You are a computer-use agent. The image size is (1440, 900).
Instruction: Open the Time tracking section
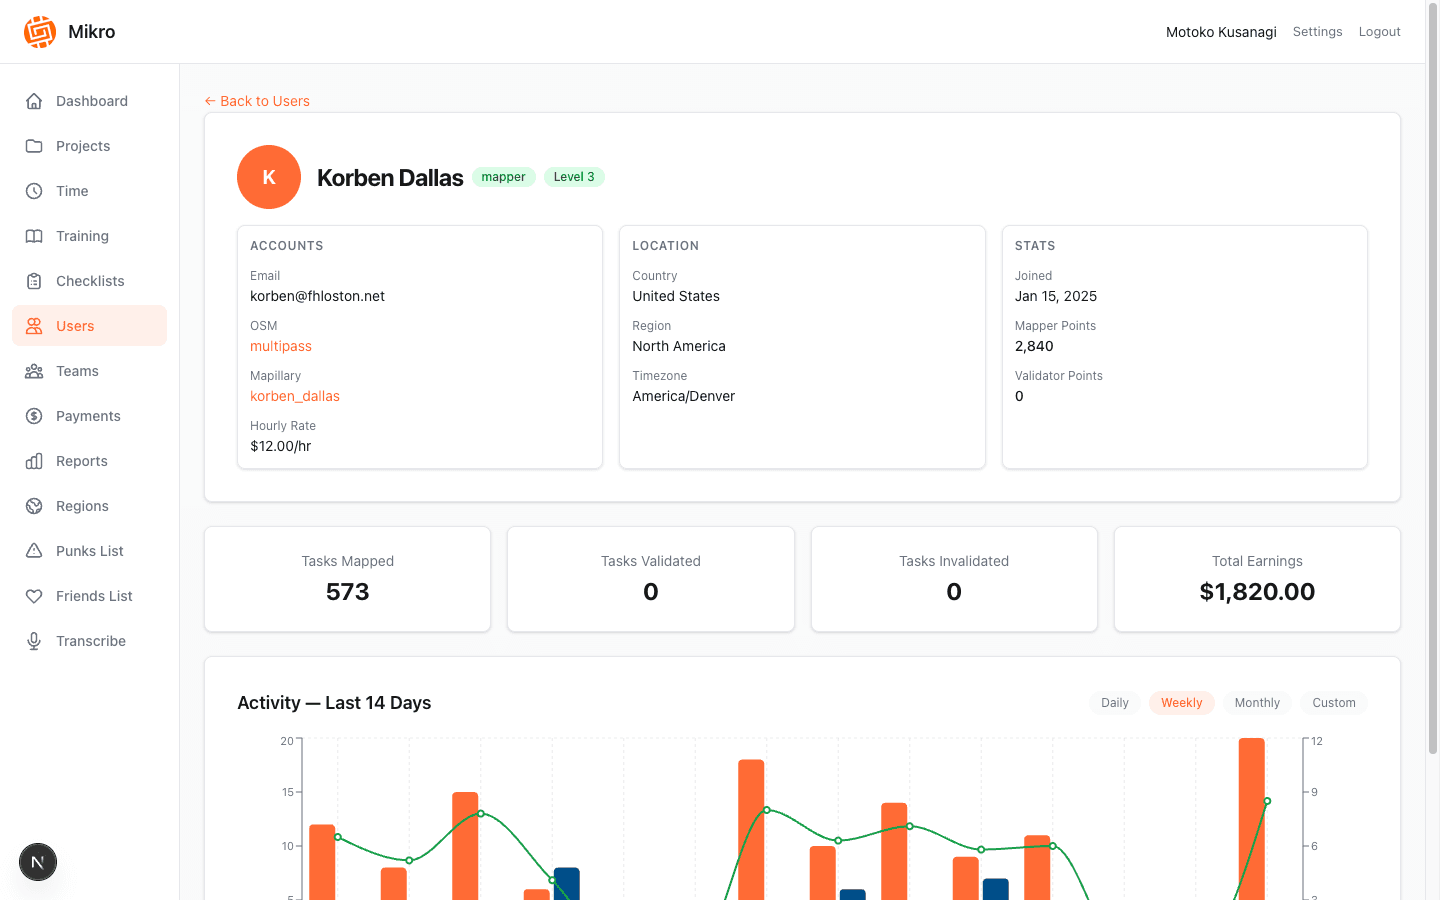[70, 190]
